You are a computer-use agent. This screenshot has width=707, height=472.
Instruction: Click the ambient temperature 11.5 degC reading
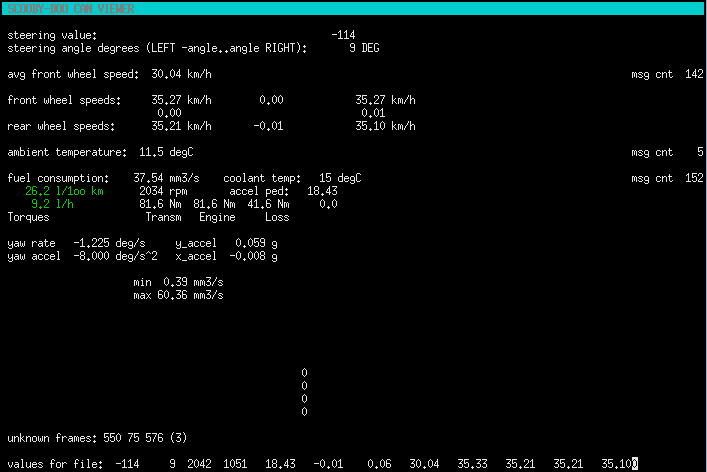pyautogui.click(x=165, y=152)
